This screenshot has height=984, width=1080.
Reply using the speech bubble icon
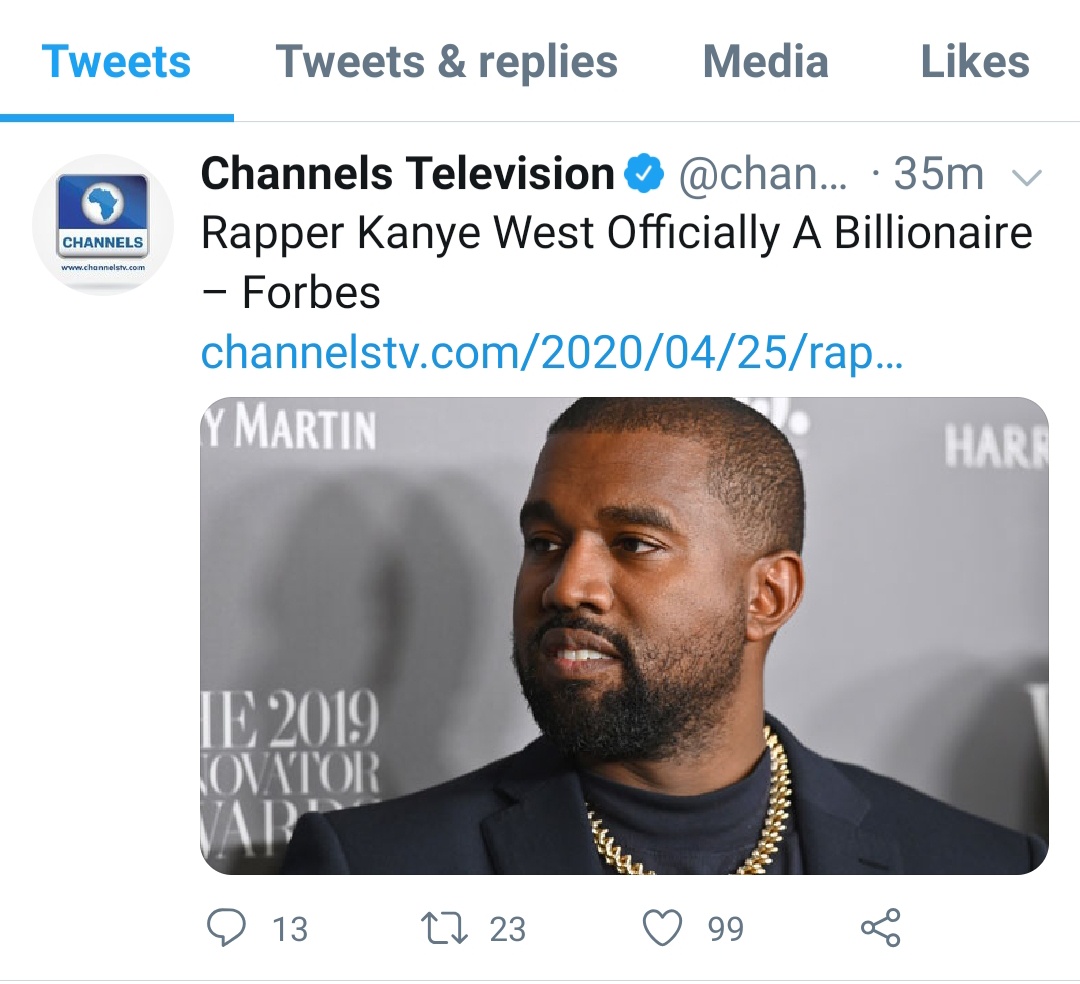click(x=226, y=928)
